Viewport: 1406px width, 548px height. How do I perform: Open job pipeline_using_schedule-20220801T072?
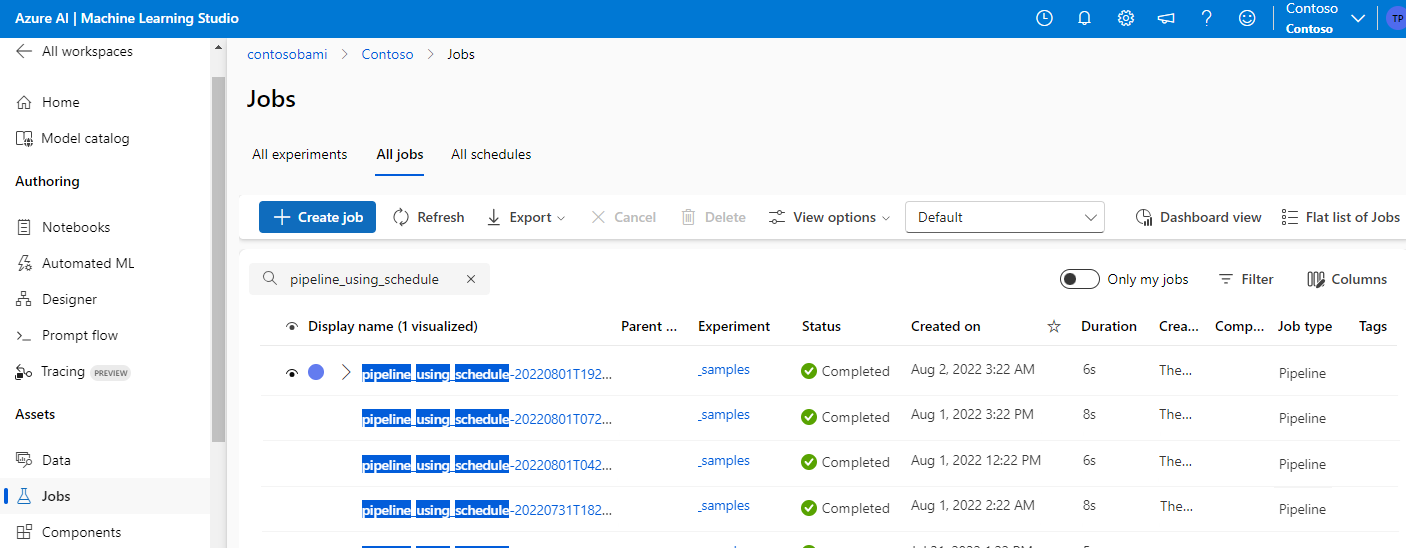tap(487, 419)
